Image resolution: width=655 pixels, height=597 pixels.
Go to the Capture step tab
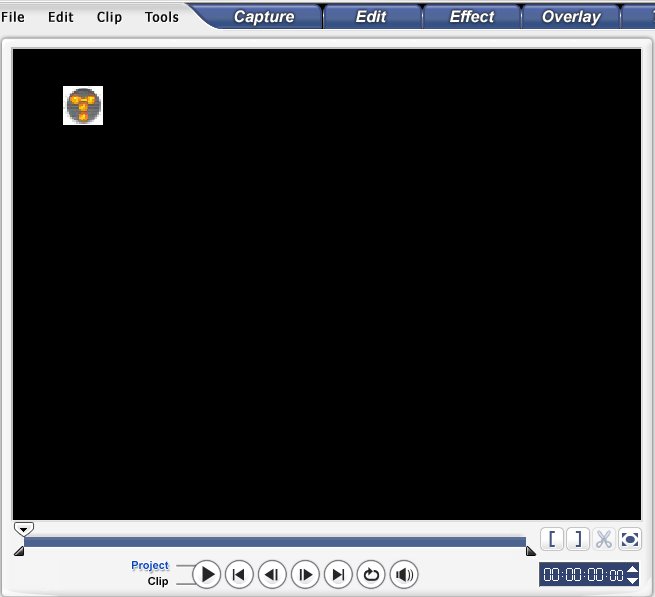tap(264, 16)
